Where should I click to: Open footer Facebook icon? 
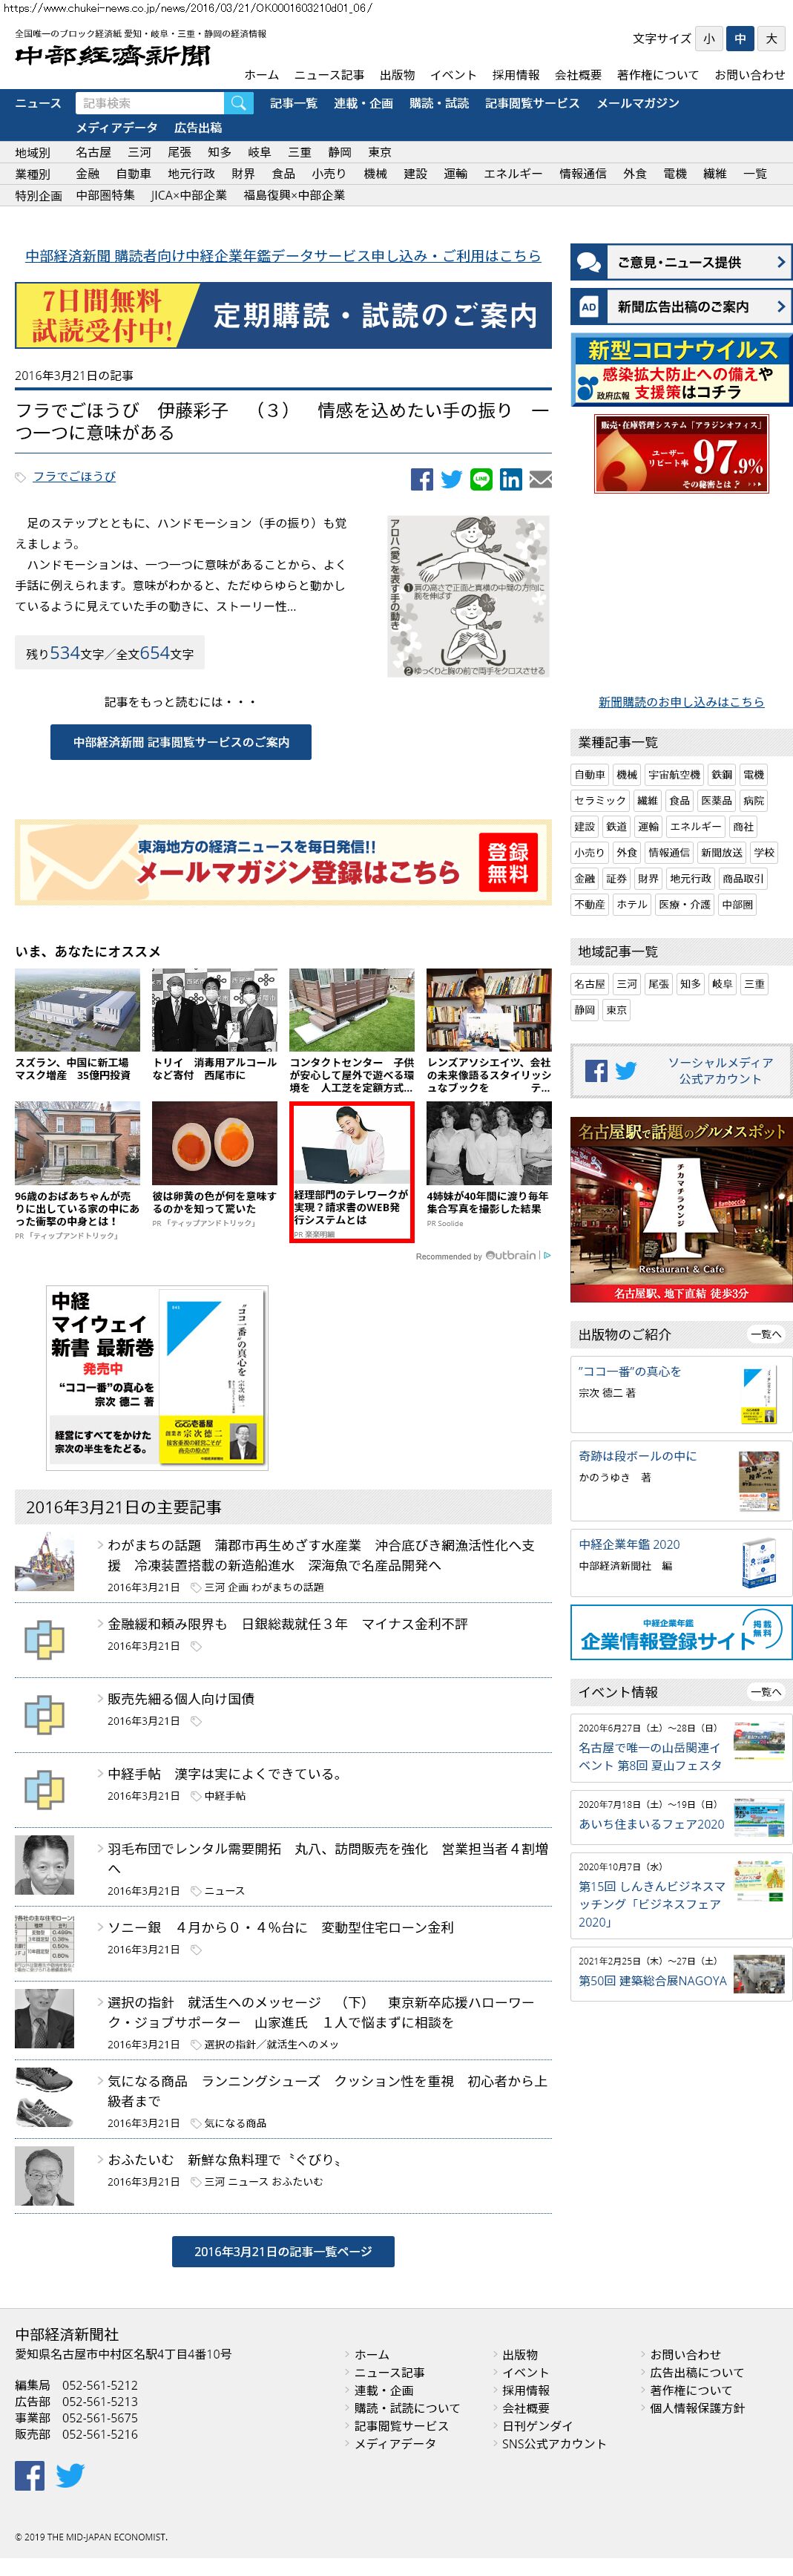pos(29,2475)
